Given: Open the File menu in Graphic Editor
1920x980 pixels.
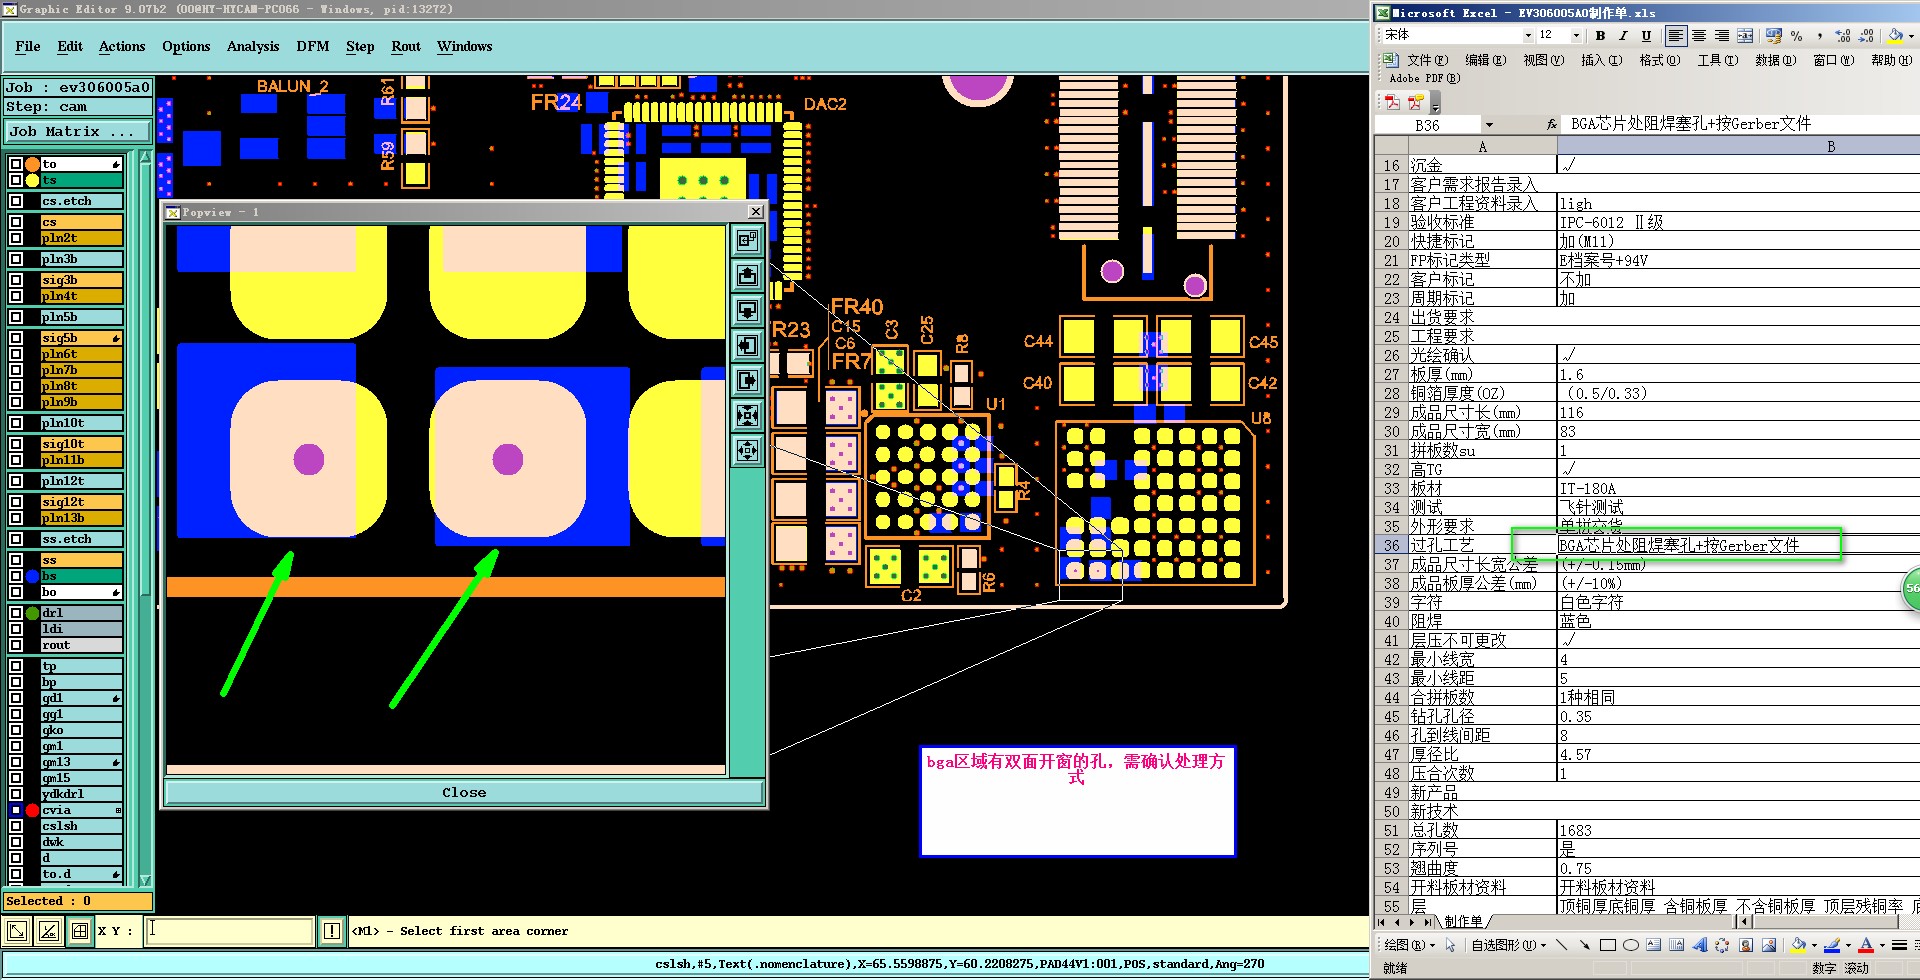Looking at the screenshot, I should tap(28, 47).
